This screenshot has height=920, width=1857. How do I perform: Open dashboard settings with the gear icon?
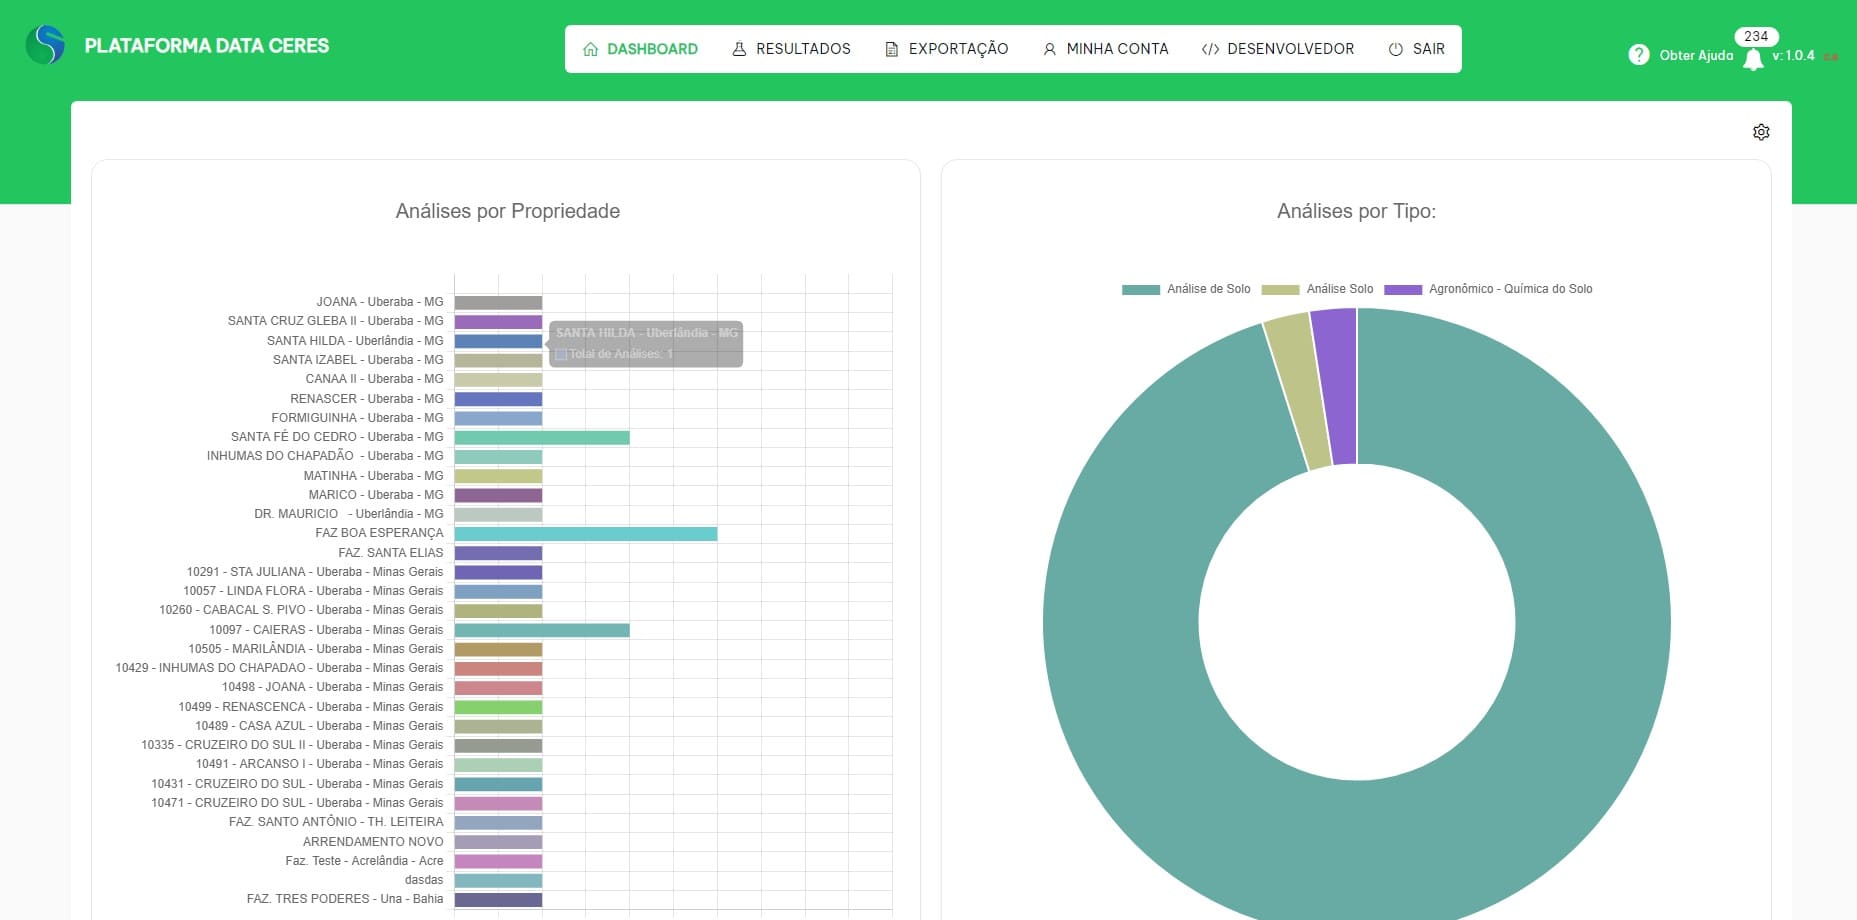(1761, 131)
